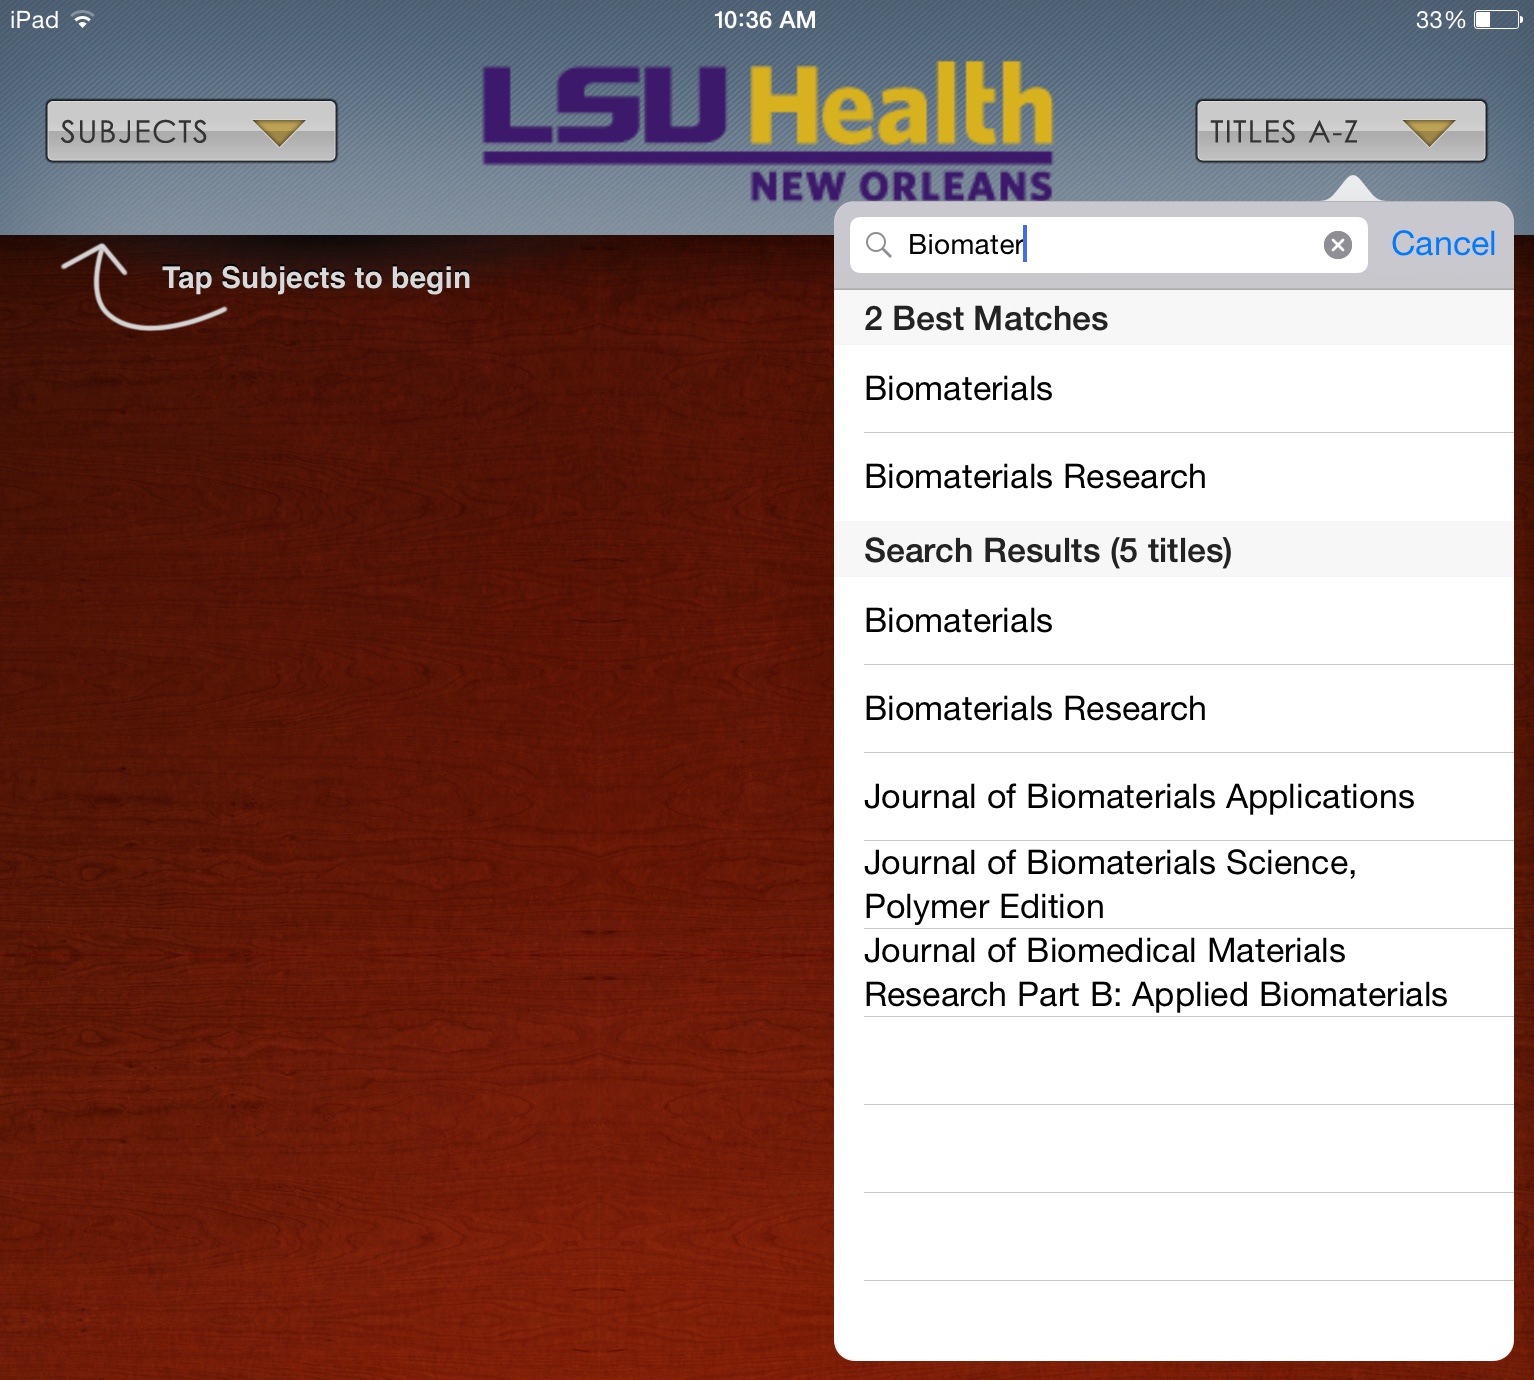This screenshot has width=1534, height=1380.
Task: Open Journal of Biomedical Materials Research Part B
Action: coord(1174,973)
